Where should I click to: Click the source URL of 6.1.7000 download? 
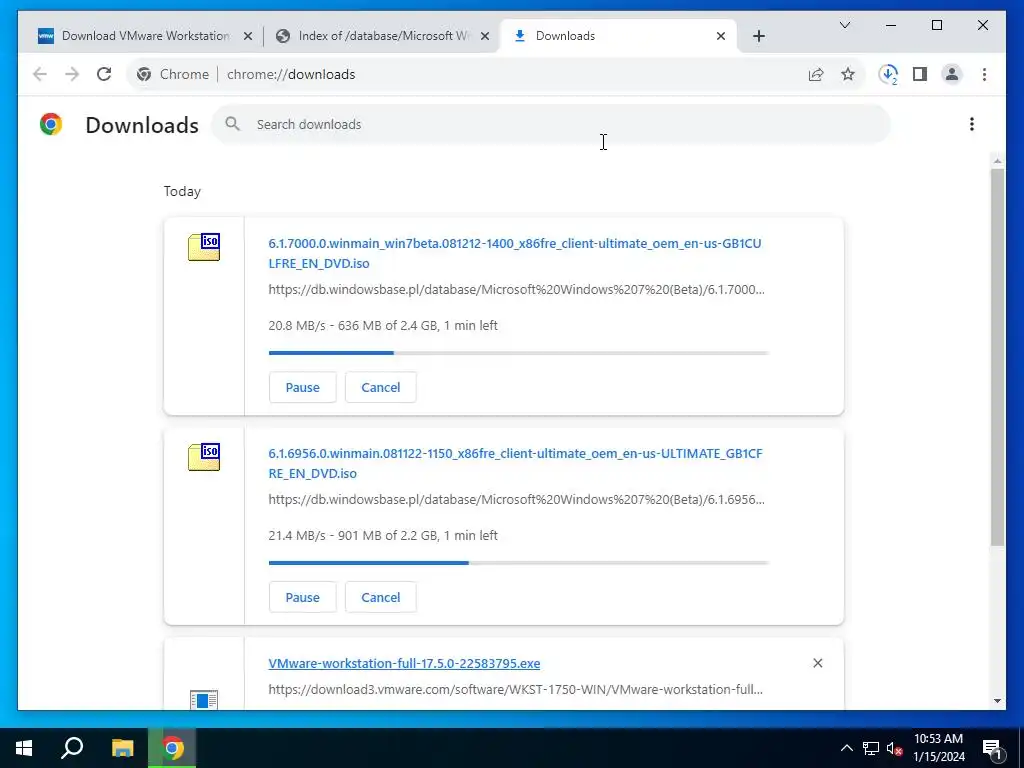coord(516,289)
